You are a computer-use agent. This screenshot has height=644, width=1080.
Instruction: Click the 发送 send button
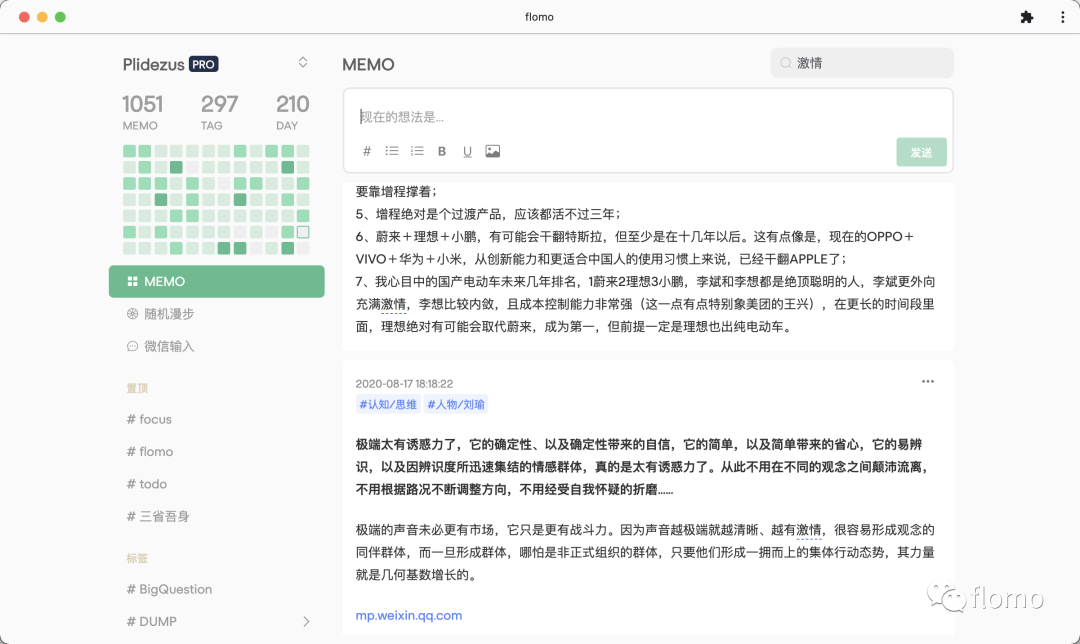tap(921, 152)
